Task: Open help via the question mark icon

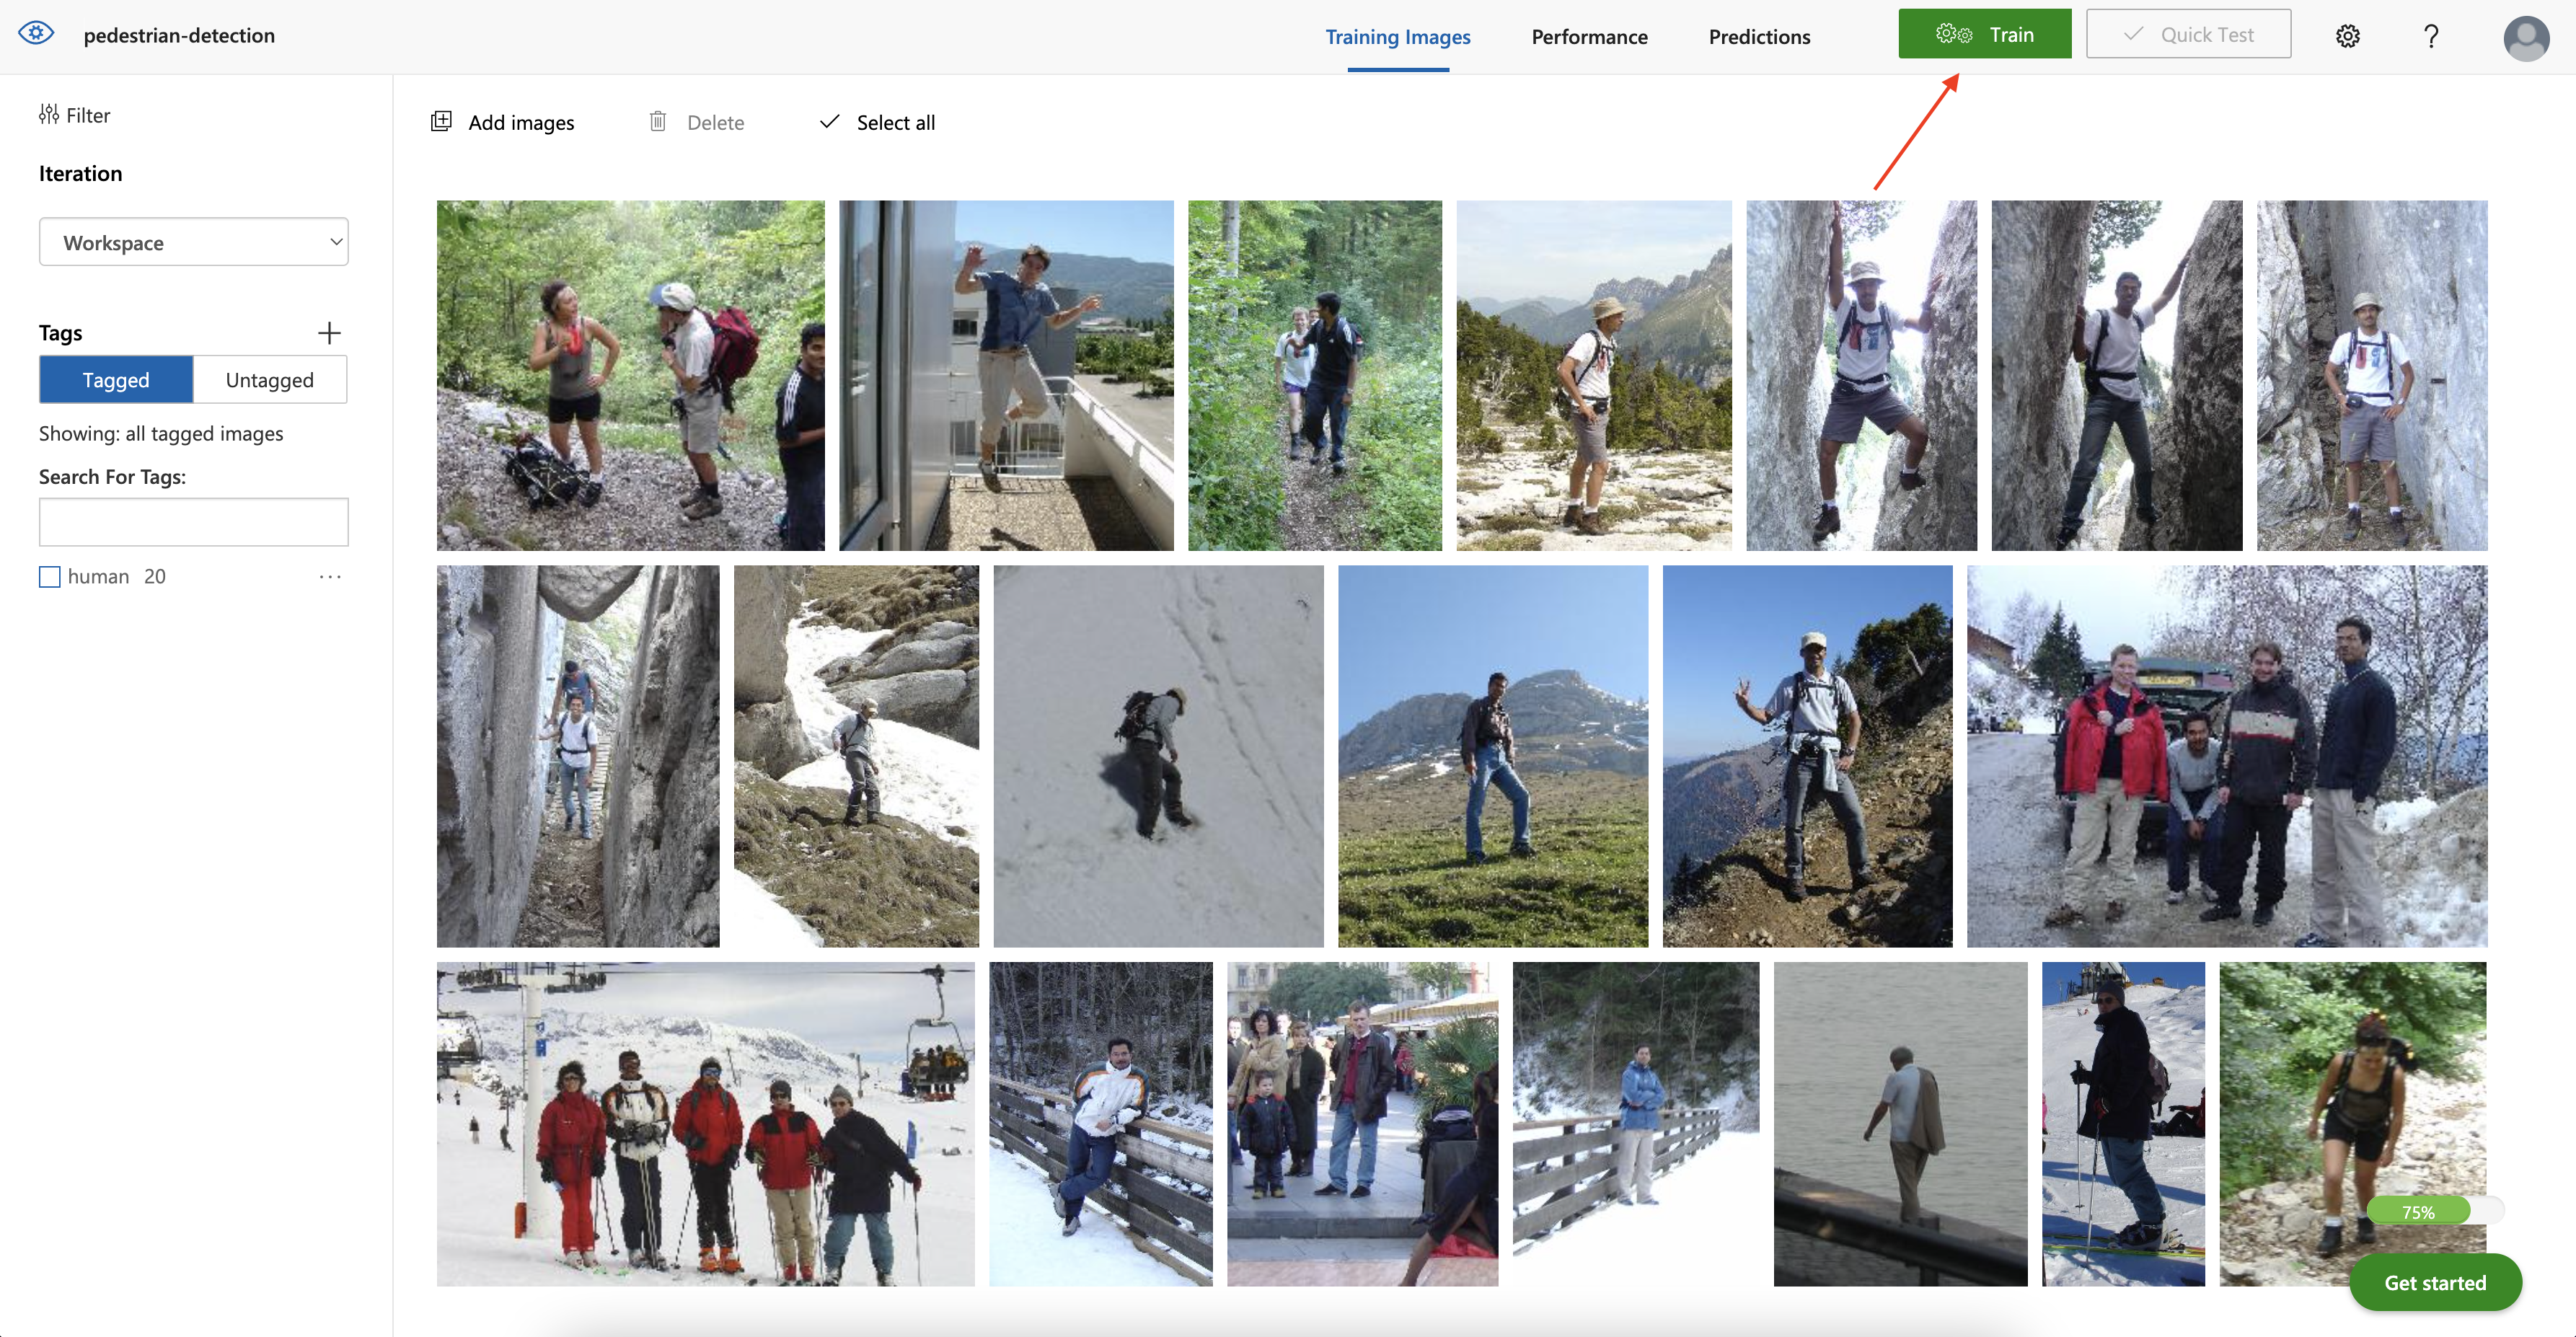Action: pyautogui.click(x=2431, y=36)
